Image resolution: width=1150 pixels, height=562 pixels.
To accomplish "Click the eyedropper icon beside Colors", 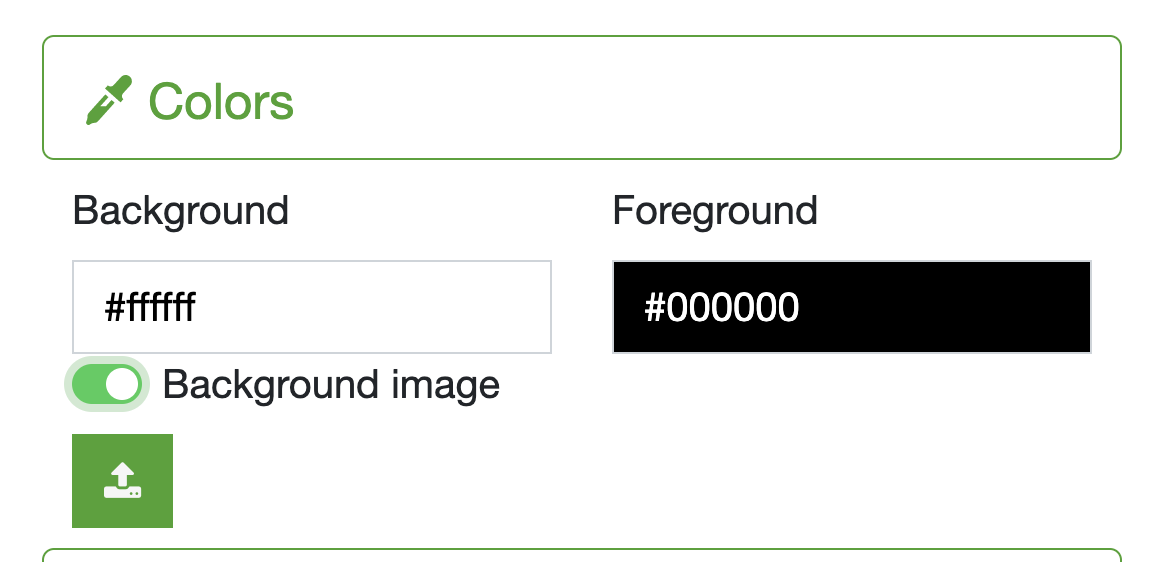I will tap(108, 101).
